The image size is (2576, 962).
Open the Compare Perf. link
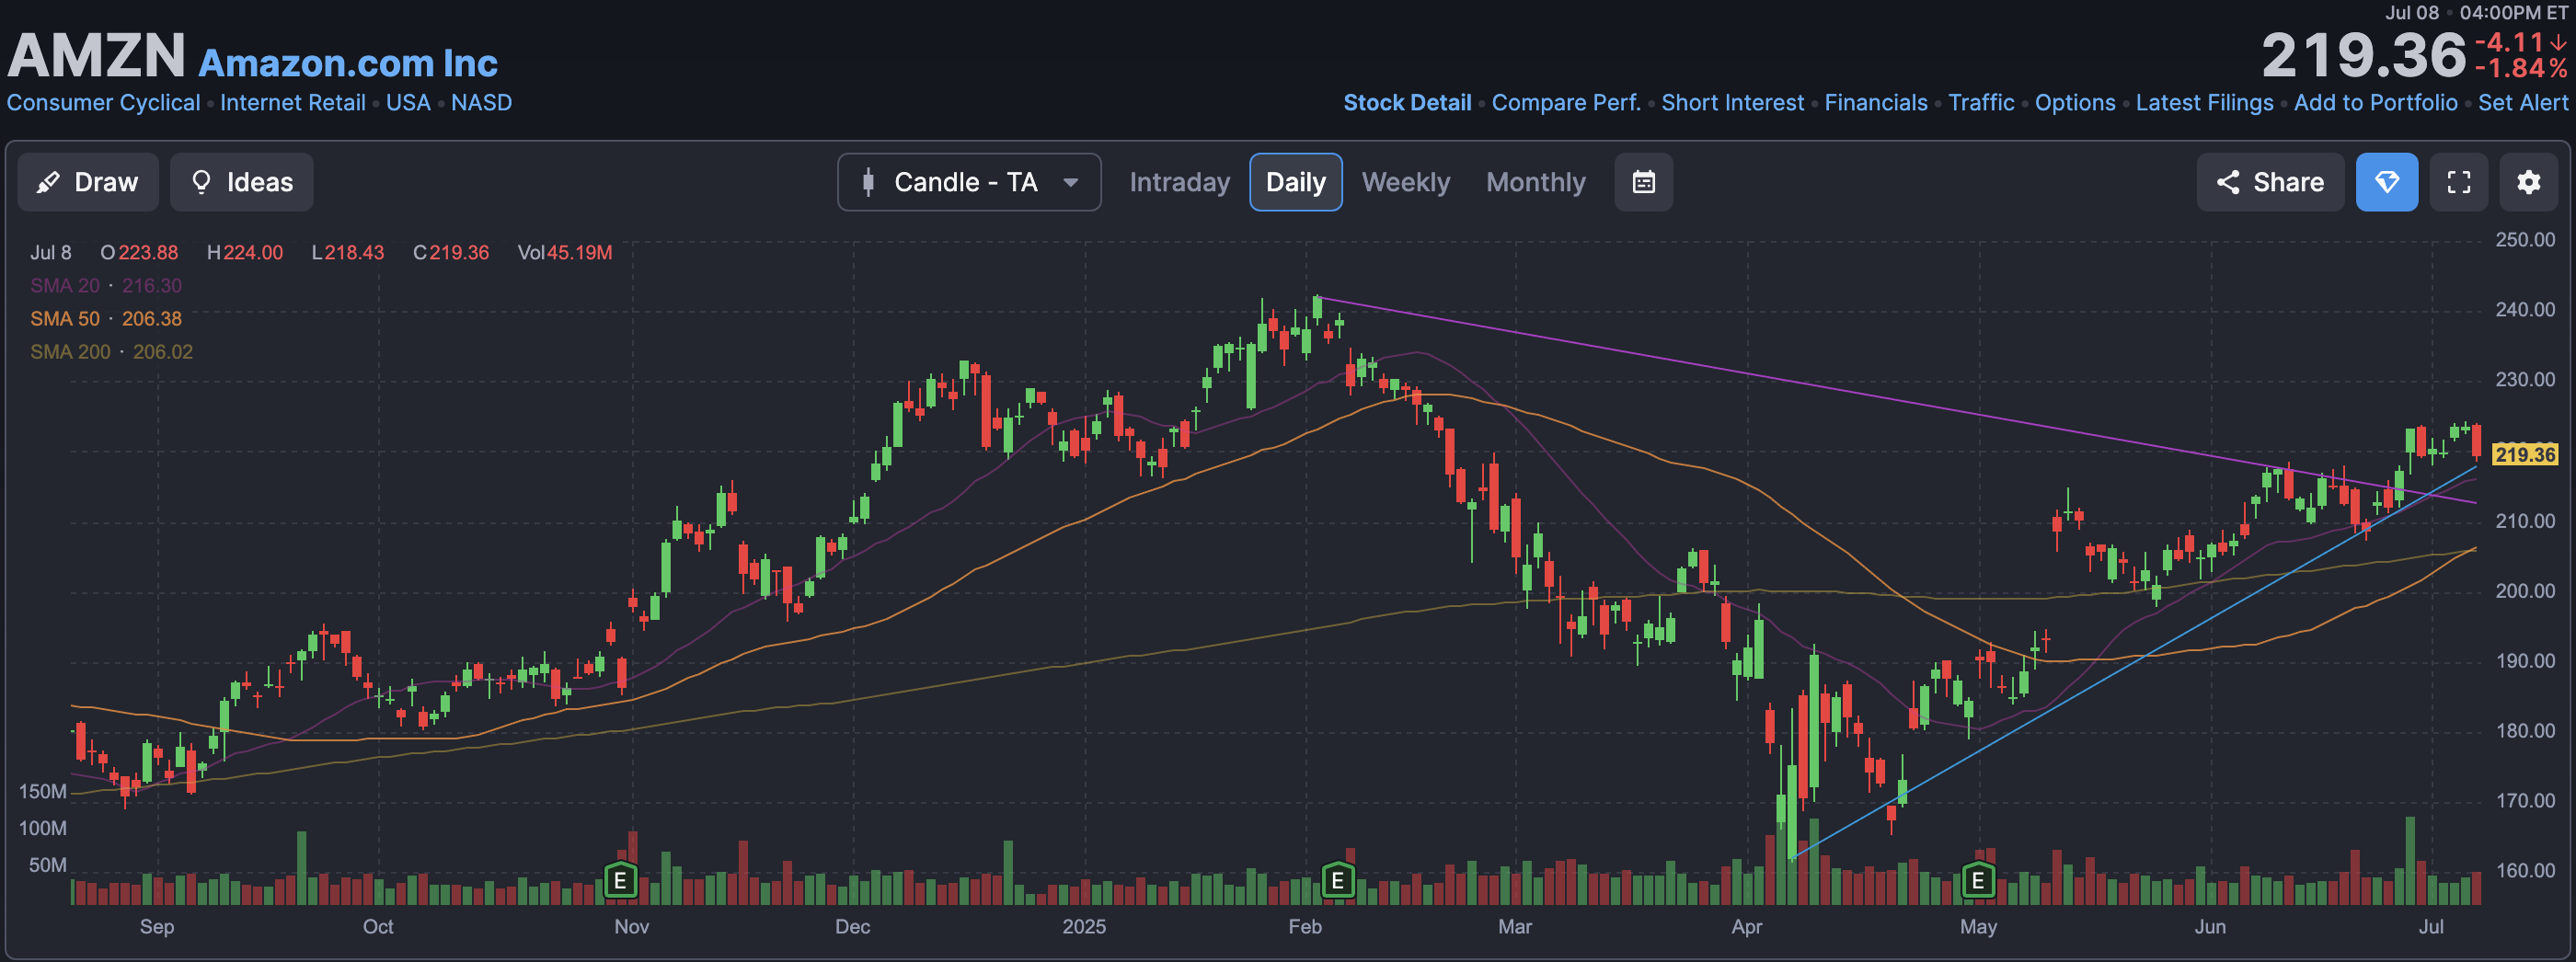point(1566,103)
